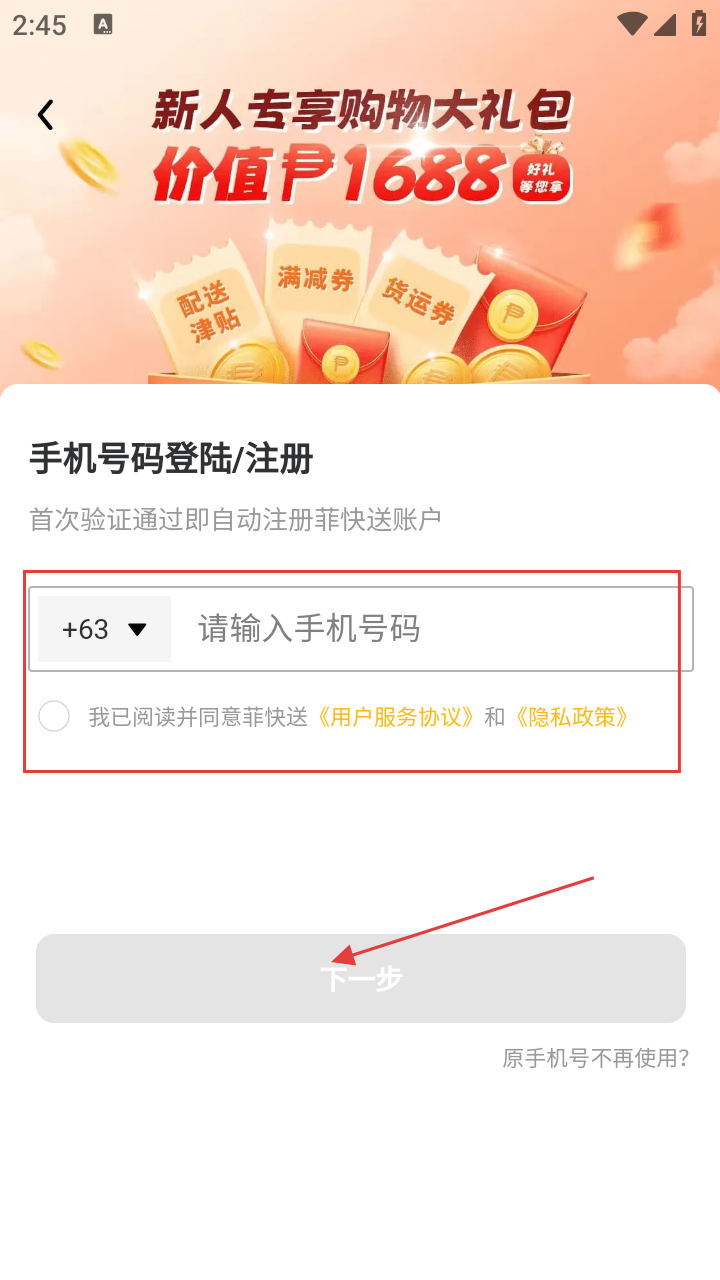Tap the Wi-Fi status icon

coord(631,24)
